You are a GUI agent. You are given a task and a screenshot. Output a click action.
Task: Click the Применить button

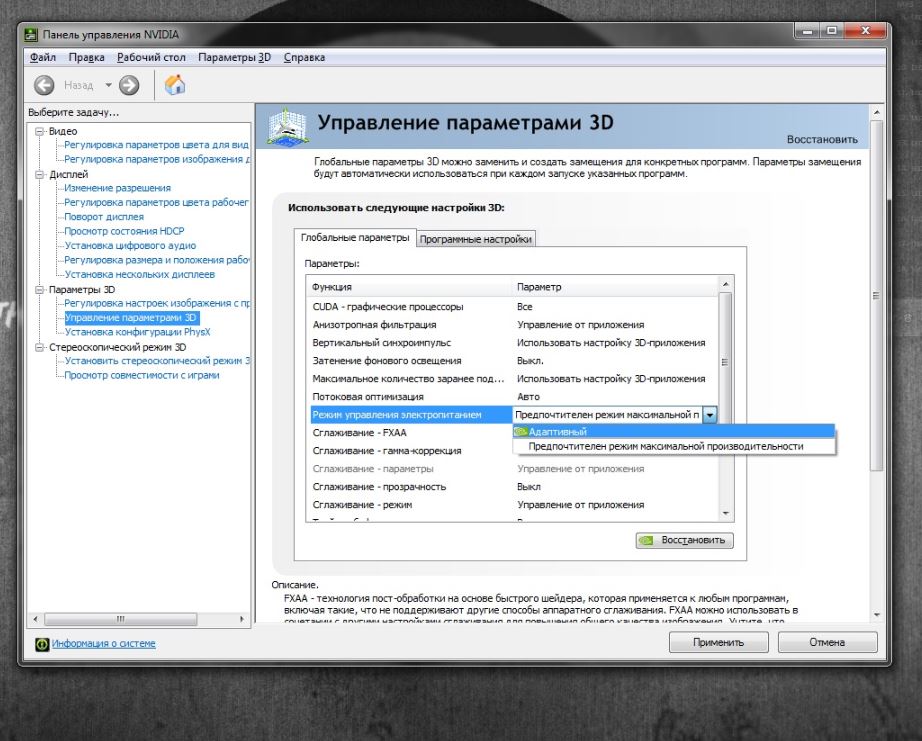(x=717, y=642)
